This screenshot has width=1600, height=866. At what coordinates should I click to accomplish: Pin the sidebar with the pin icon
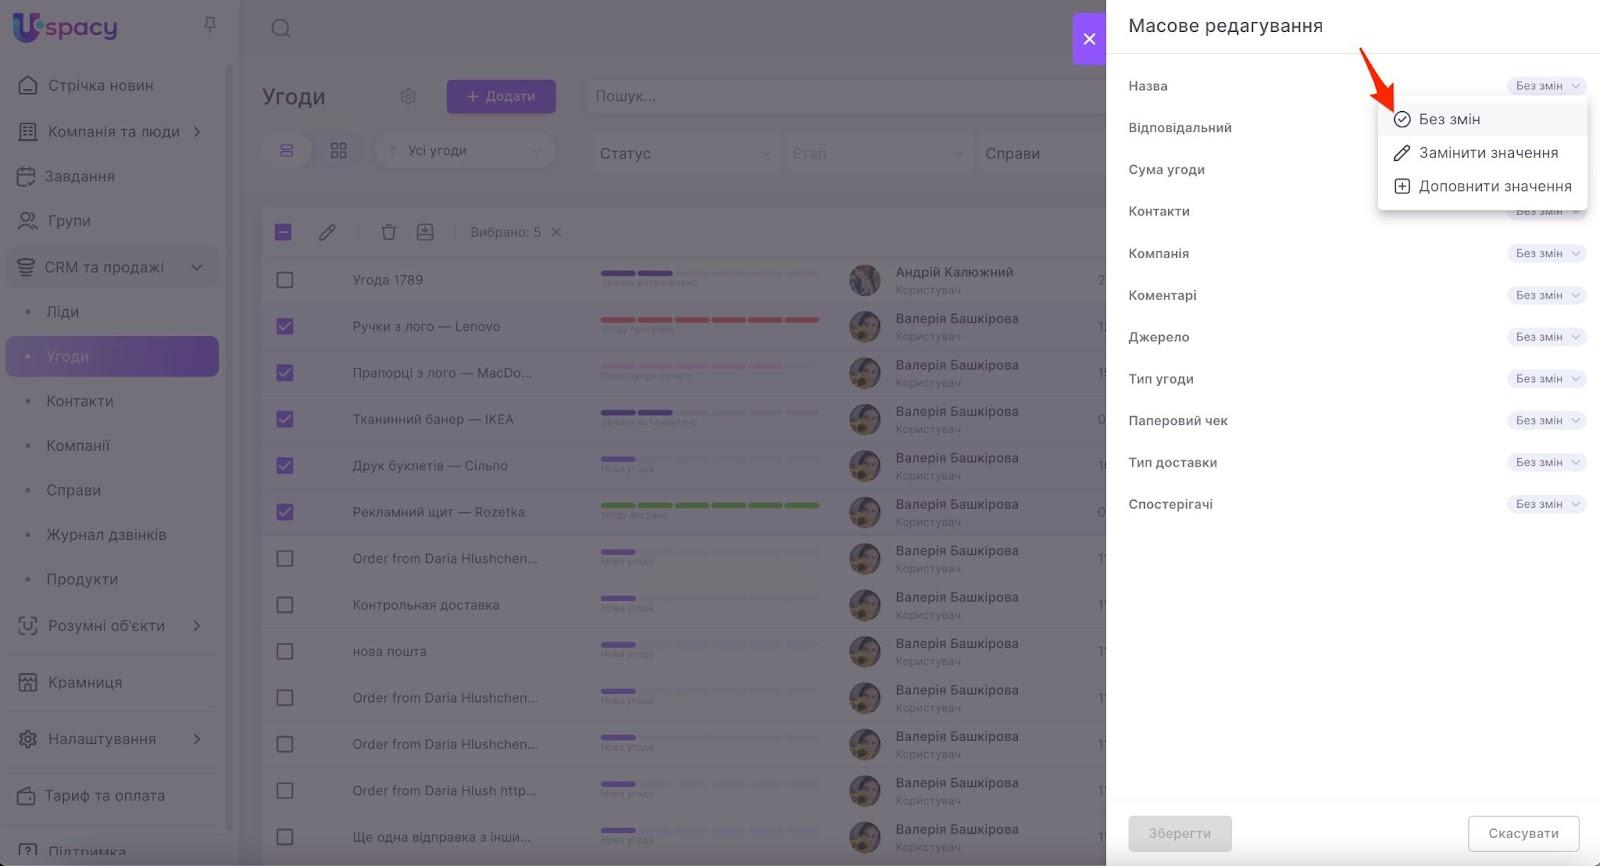point(210,24)
